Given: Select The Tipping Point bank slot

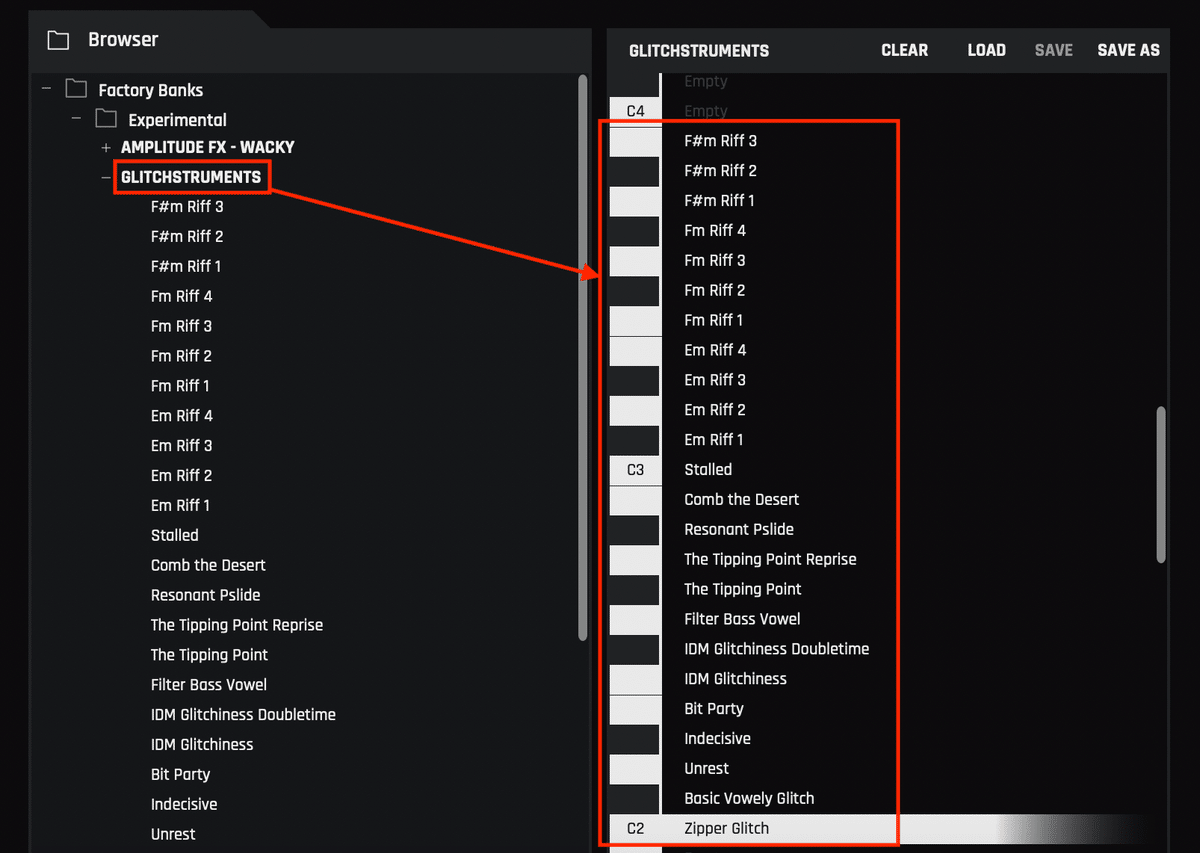Looking at the screenshot, I should tap(743, 589).
